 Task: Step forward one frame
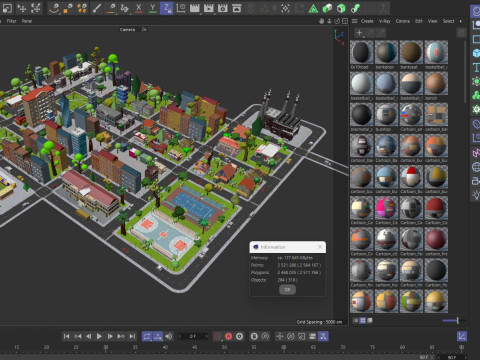[x=110, y=336]
